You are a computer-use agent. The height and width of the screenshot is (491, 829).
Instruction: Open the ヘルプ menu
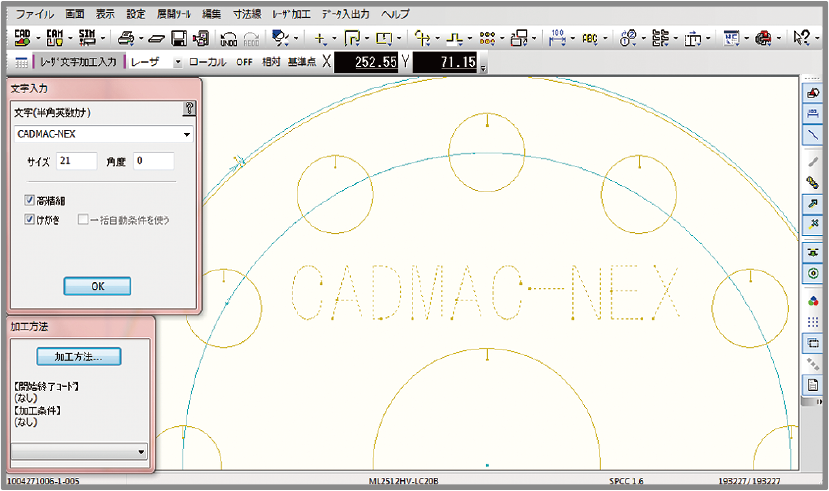[395, 14]
